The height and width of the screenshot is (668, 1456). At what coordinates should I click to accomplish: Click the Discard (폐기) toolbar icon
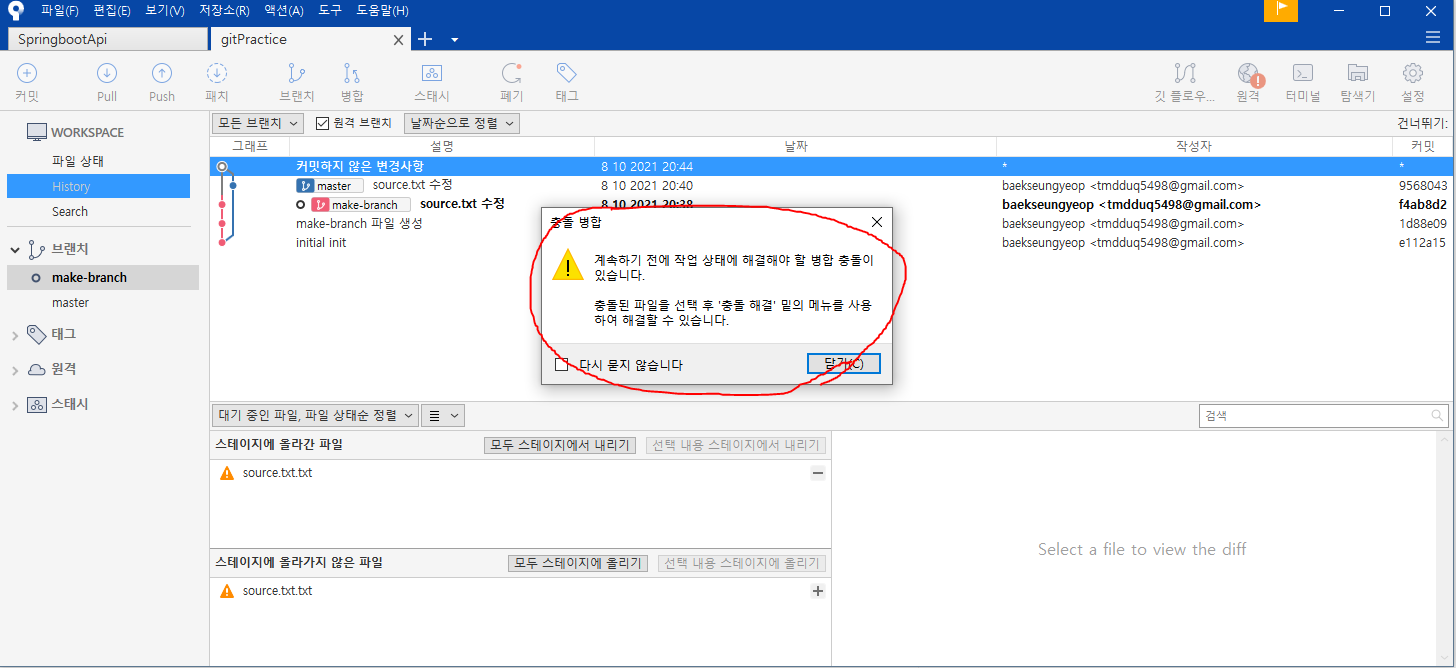pos(512,73)
